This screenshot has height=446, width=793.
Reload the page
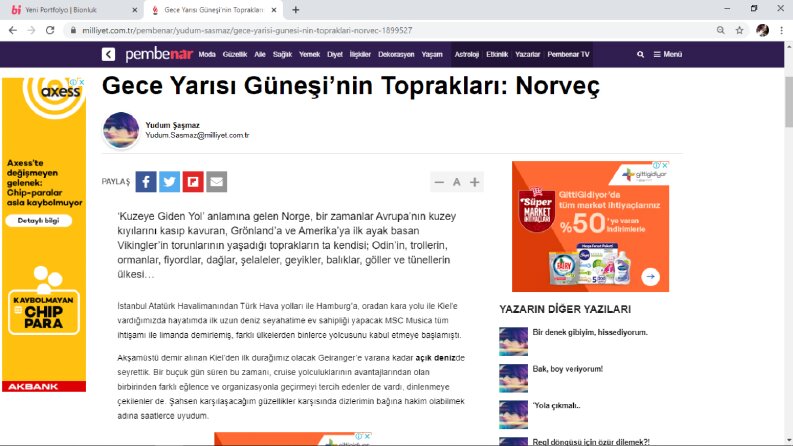pyautogui.click(x=50, y=30)
